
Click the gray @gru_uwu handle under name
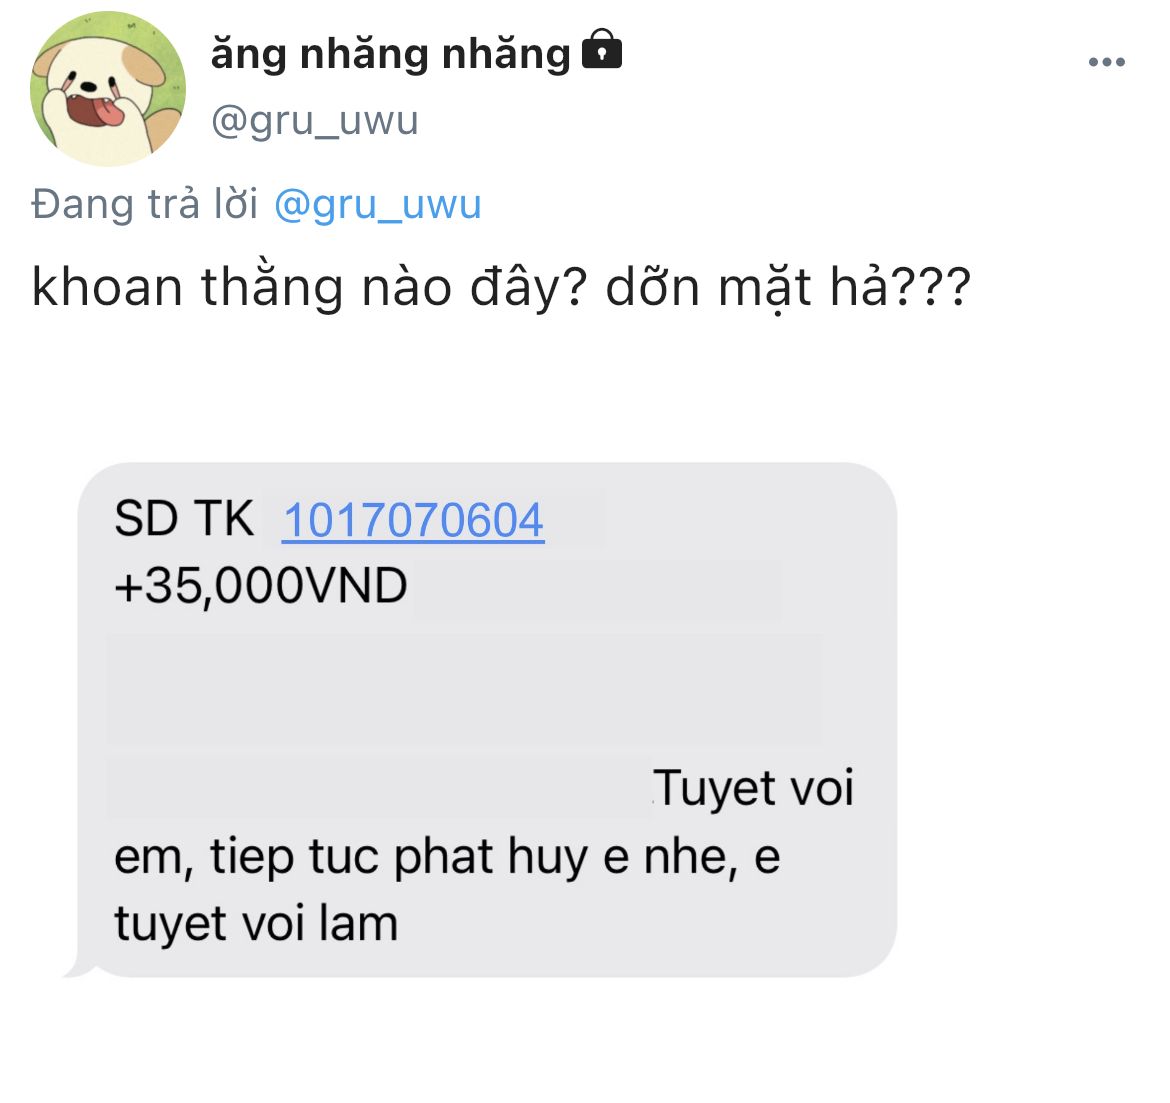click(314, 121)
